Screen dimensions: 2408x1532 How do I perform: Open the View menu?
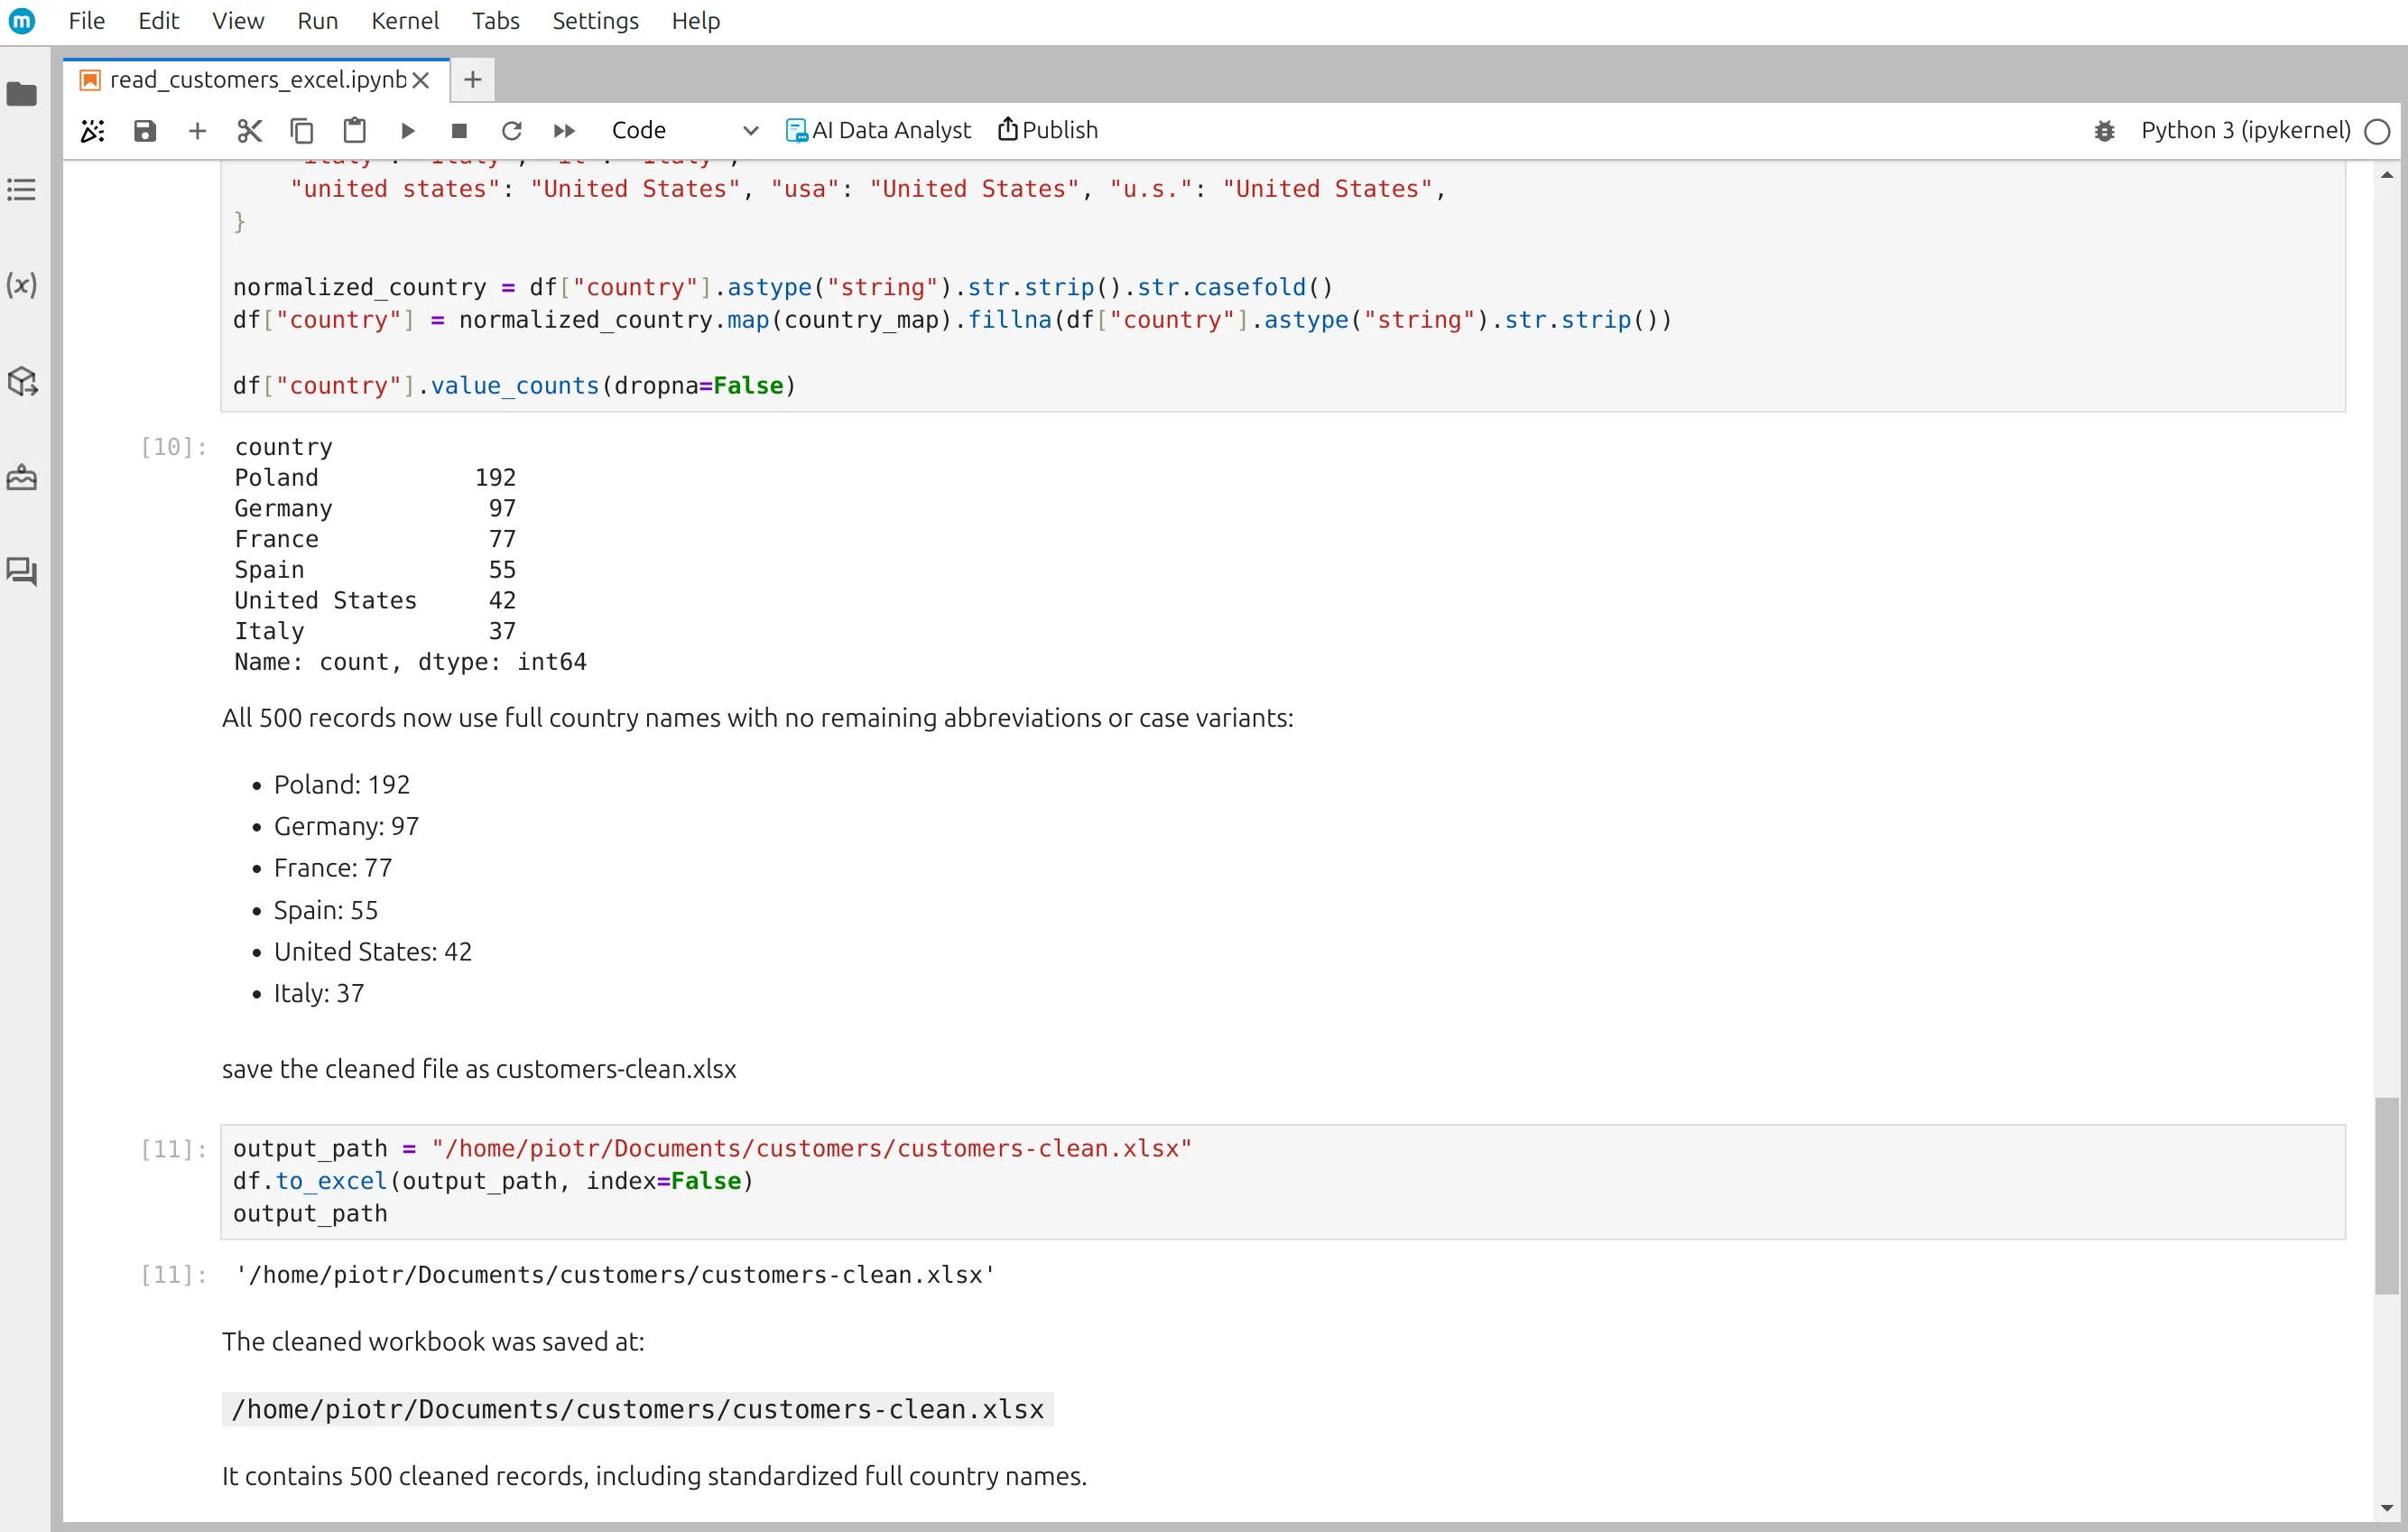click(x=237, y=20)
